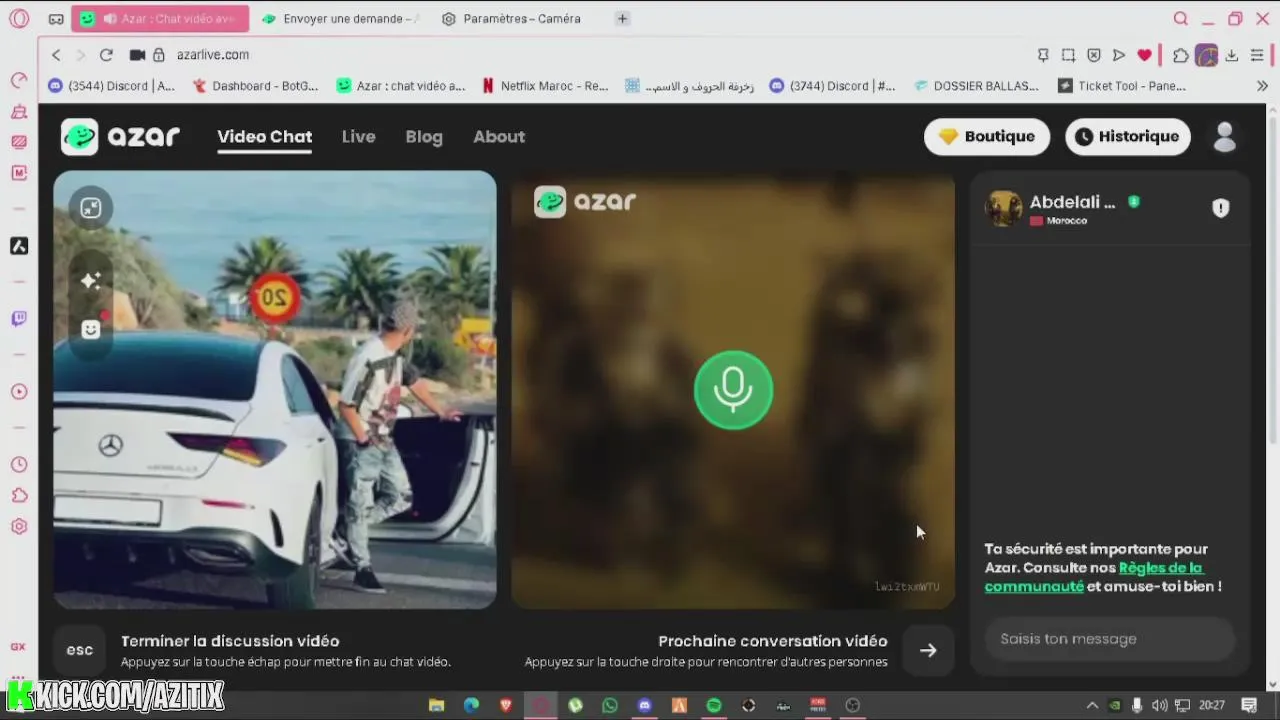Open the easy setup sliders icon
The image size is (1280, 720).
tap(1258, 55)
